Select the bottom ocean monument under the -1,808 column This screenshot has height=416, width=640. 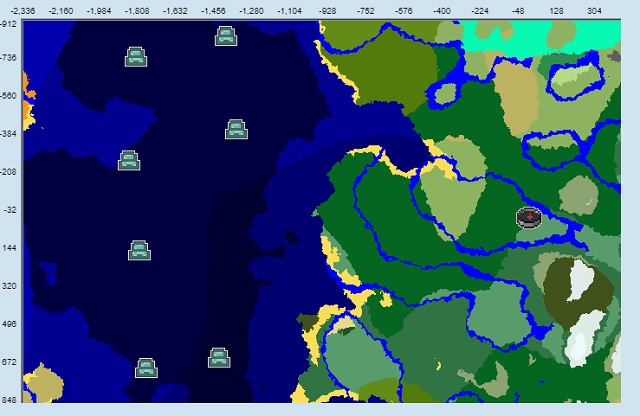click(146, 368)
